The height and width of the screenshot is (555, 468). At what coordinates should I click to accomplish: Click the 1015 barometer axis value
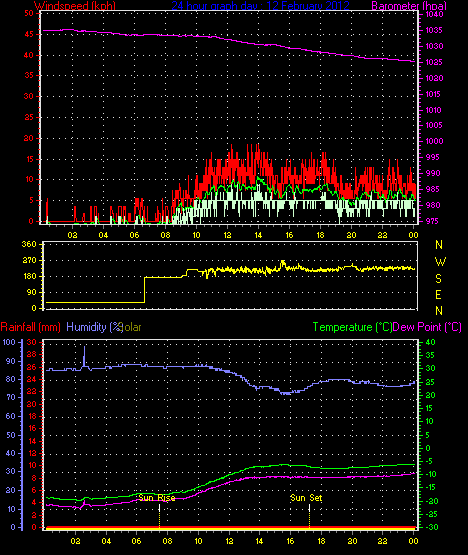[433, 94]
